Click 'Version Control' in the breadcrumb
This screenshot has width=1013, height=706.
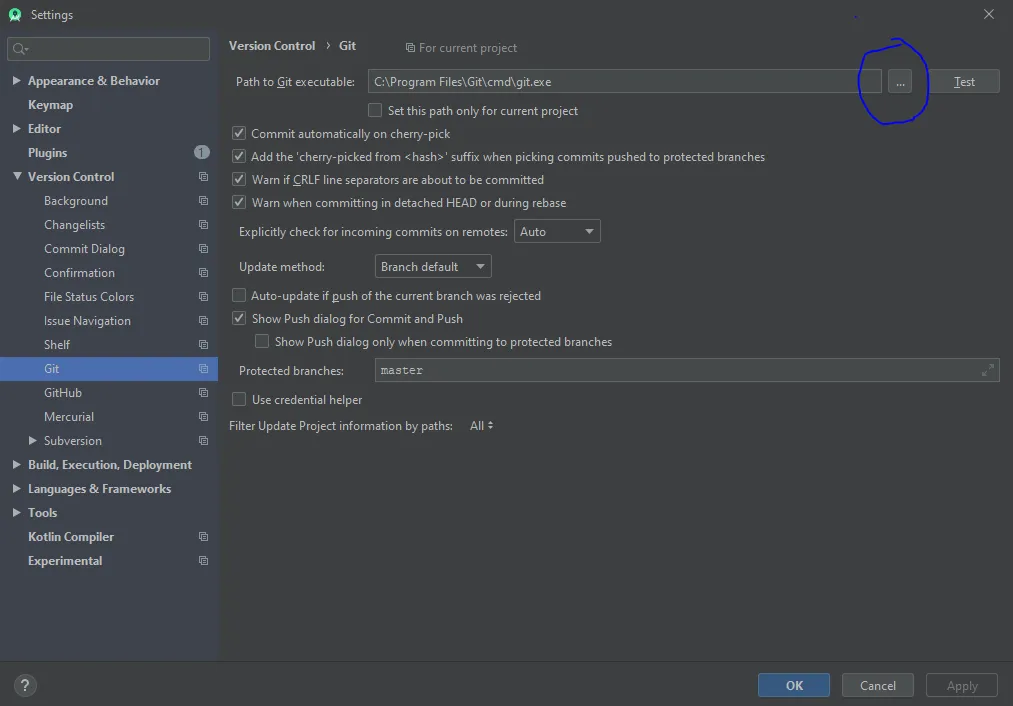point(272,46)
